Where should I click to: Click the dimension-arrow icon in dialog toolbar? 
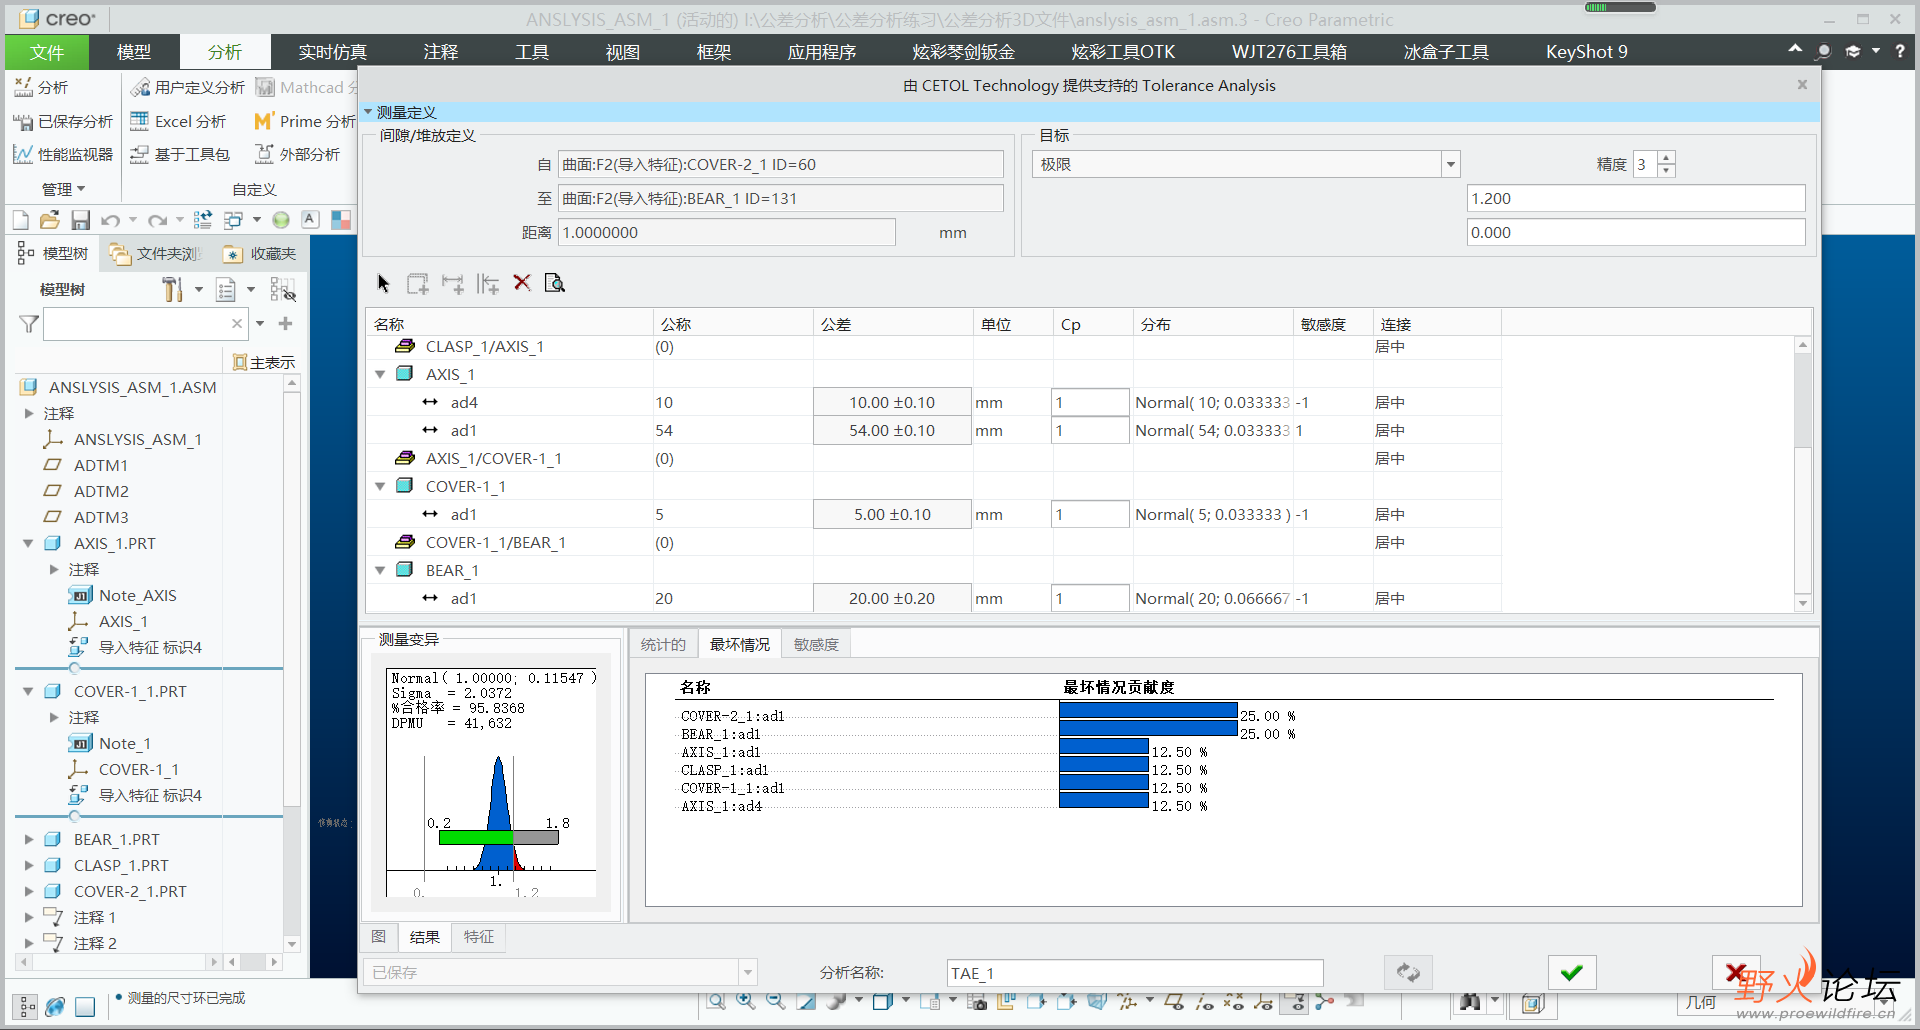point(453,284)
